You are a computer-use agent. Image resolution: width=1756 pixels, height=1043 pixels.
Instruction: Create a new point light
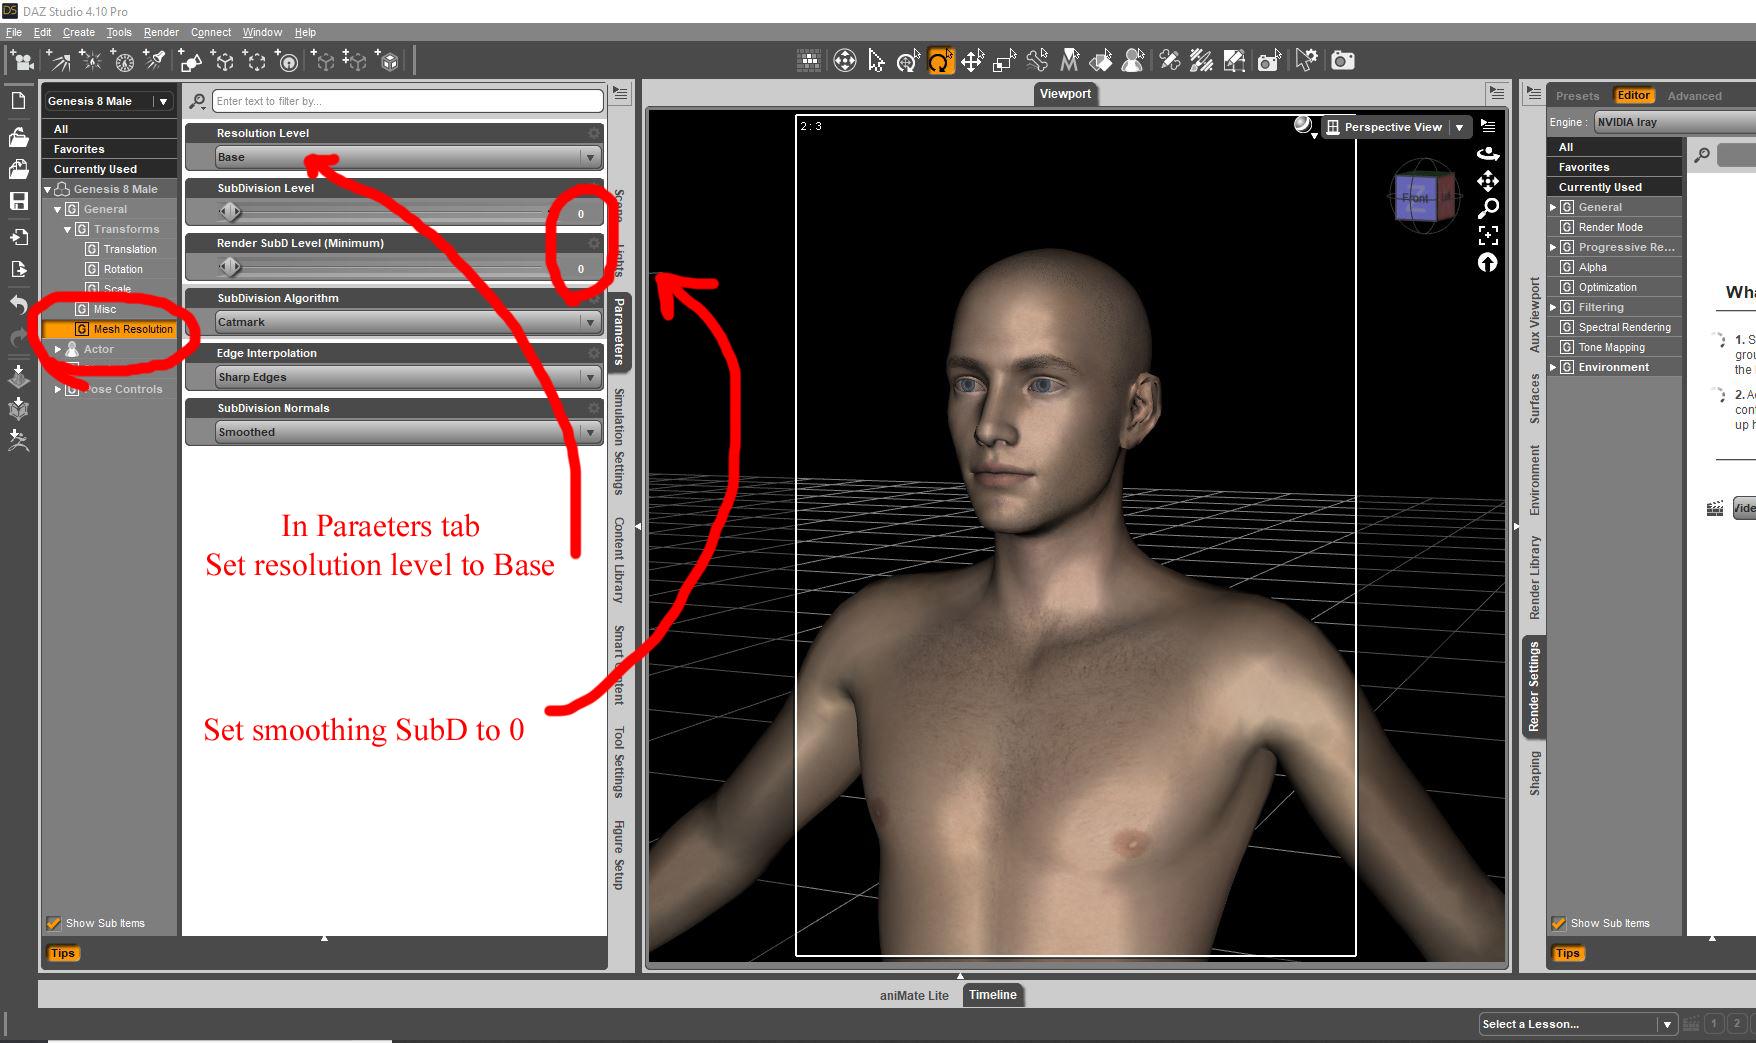point(91,61)
